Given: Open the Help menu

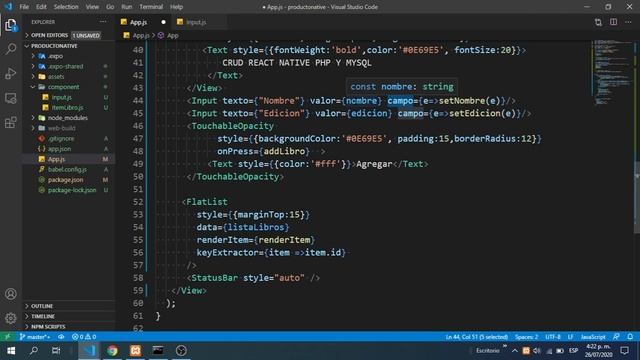Looking at the screenshot, I should 176,7.
